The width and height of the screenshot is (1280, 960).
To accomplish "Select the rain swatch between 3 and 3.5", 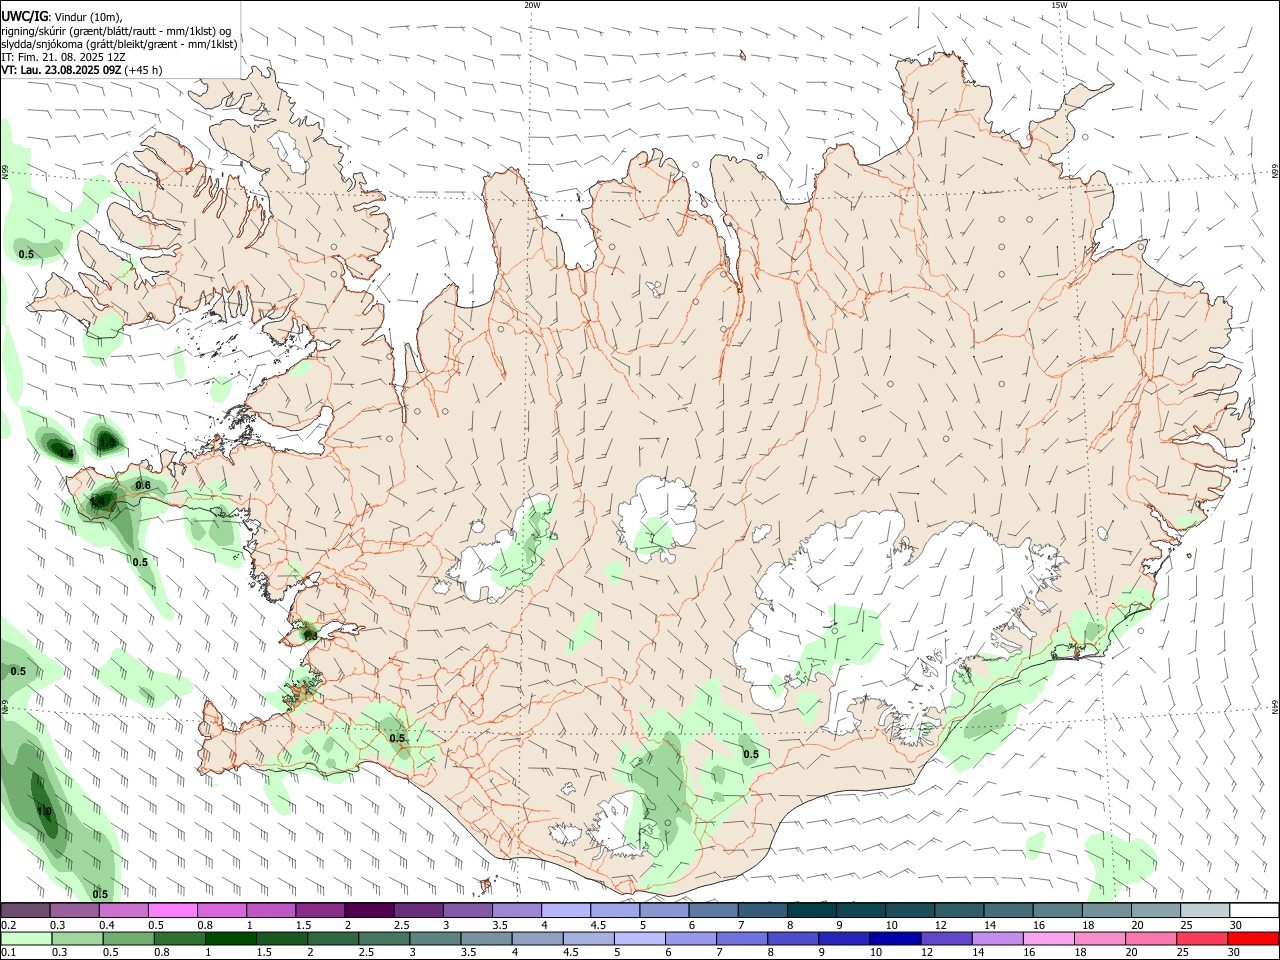I will pyautogui.click(x=435, y=938).
